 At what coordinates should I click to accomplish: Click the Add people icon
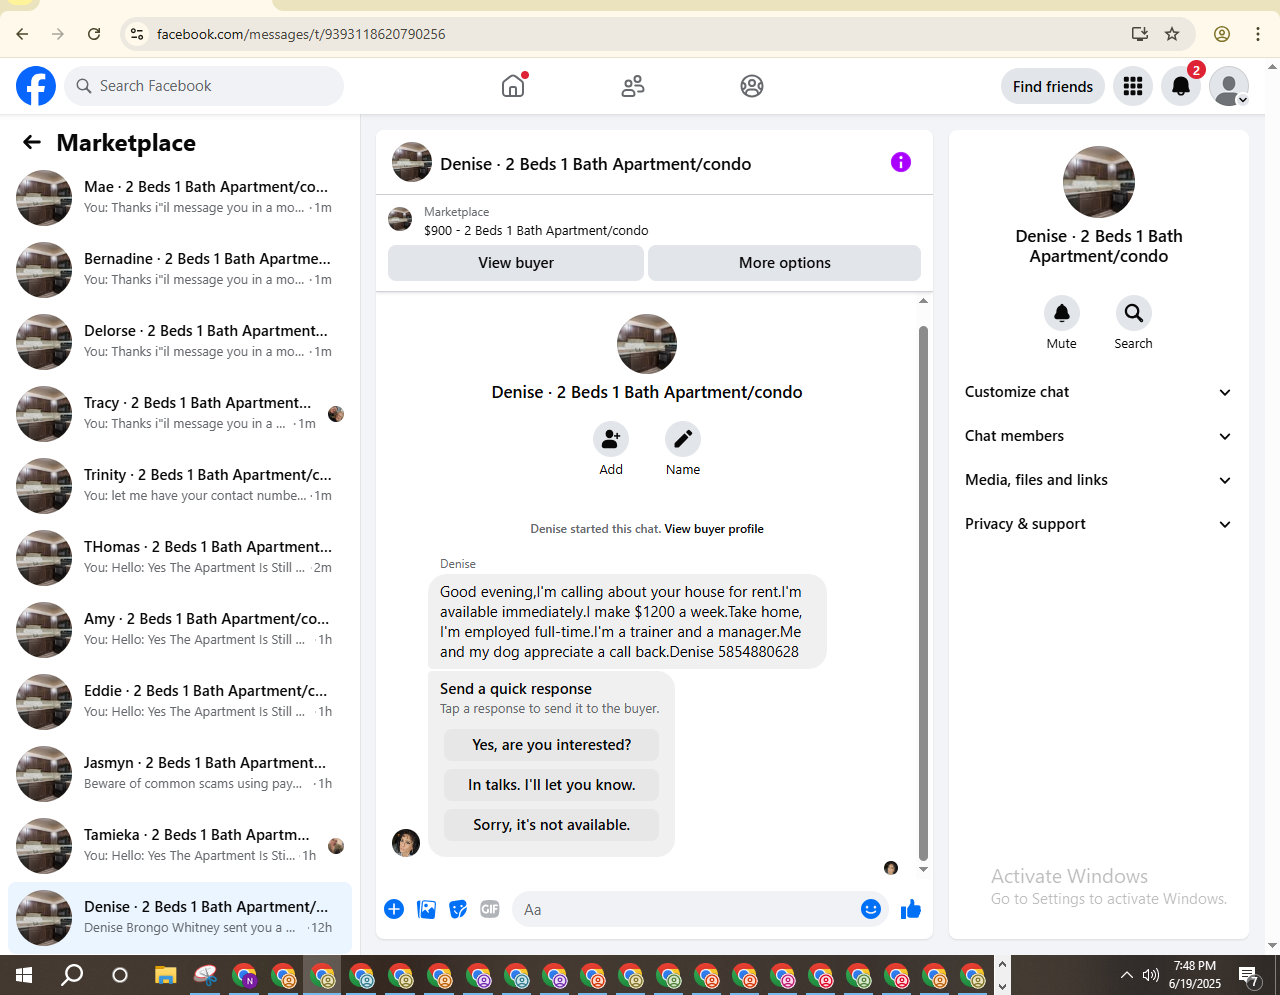611,439
